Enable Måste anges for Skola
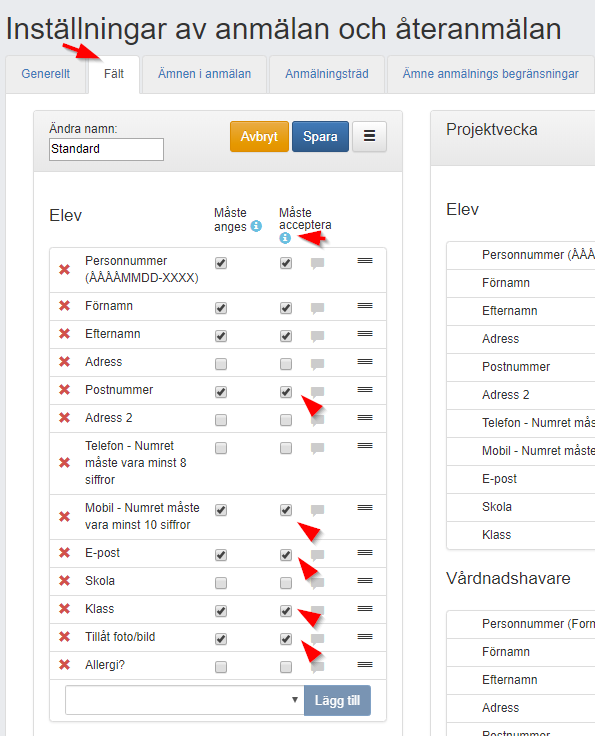Screen dimensions: 595x736 221,583
